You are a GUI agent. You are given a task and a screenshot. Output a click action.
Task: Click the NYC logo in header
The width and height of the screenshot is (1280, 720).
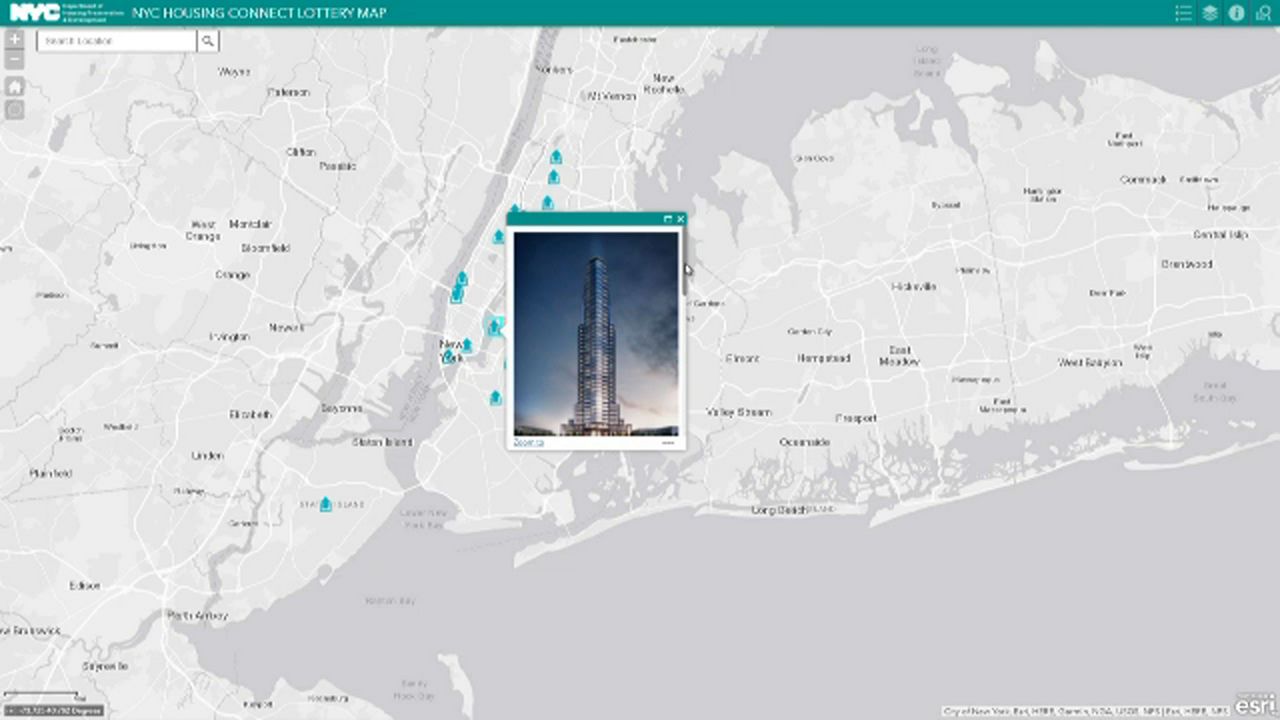(32, 13)
